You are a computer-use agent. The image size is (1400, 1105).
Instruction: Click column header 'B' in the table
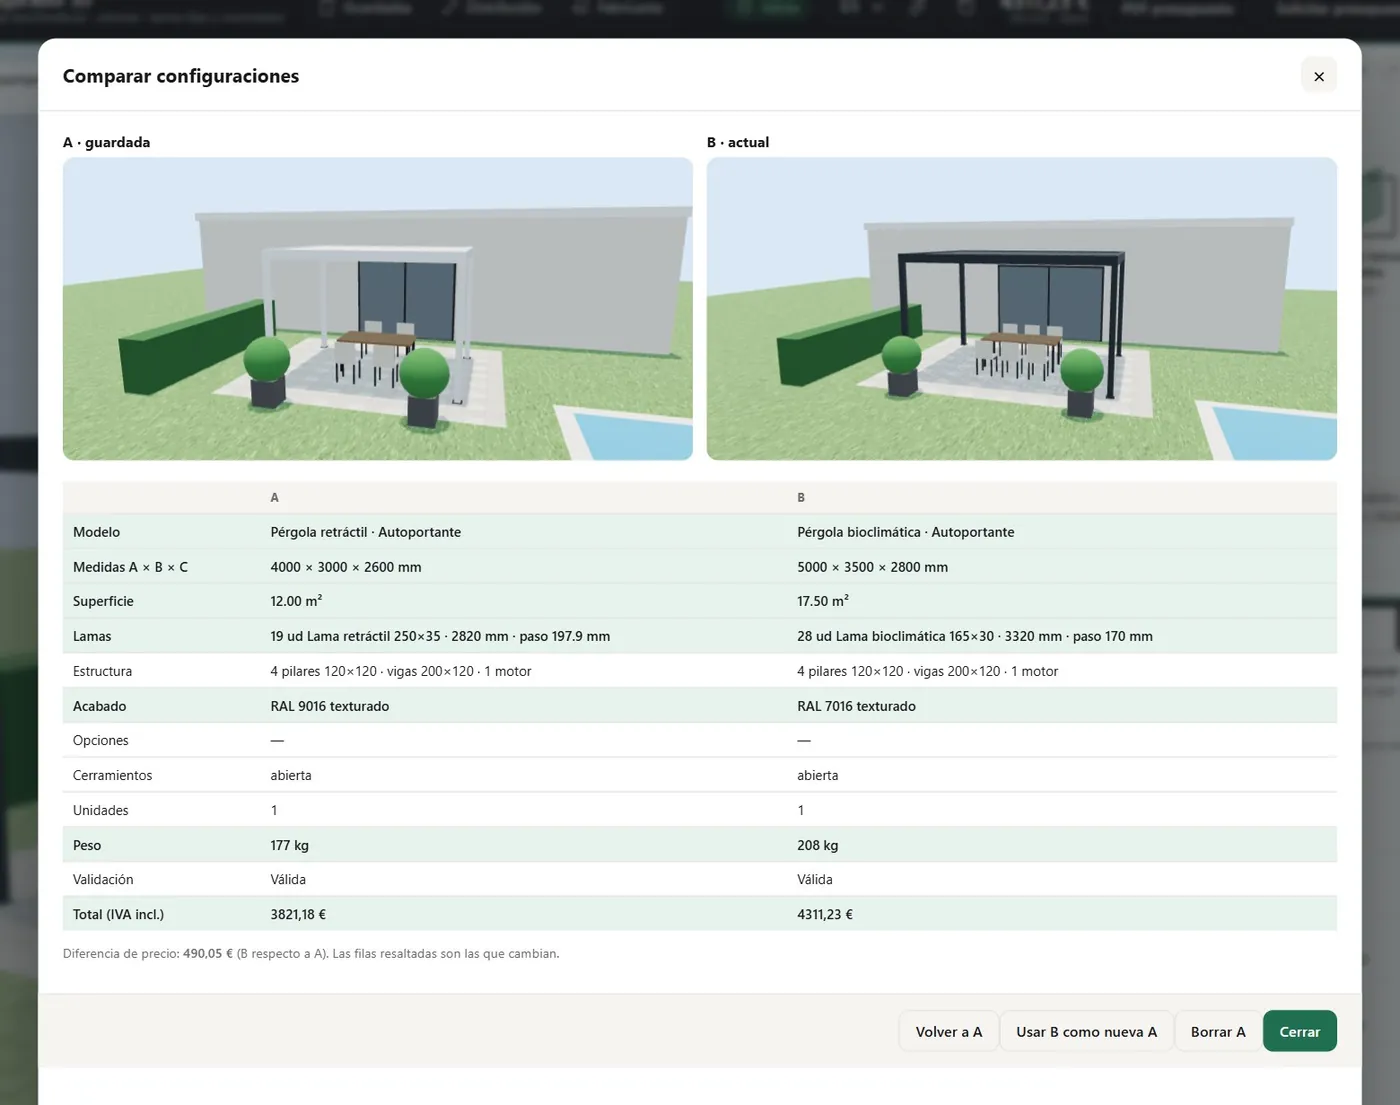(x=801, y=497)
